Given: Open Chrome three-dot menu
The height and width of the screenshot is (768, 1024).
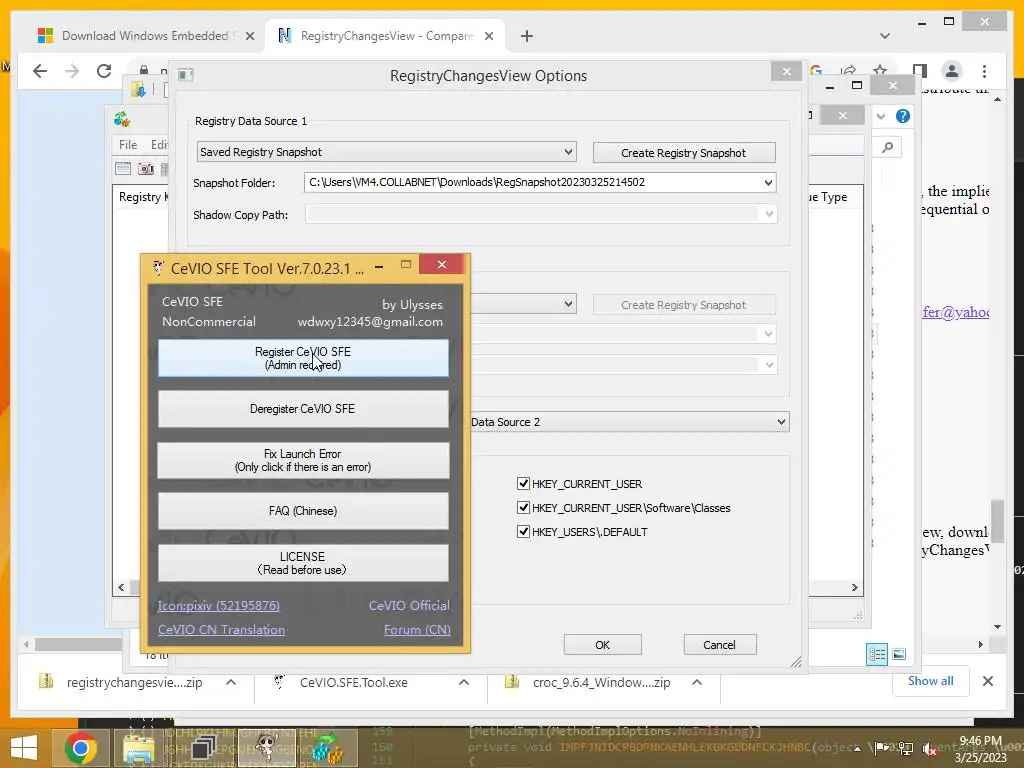Looking at the screenshot, I should click(x=984, y=71).
